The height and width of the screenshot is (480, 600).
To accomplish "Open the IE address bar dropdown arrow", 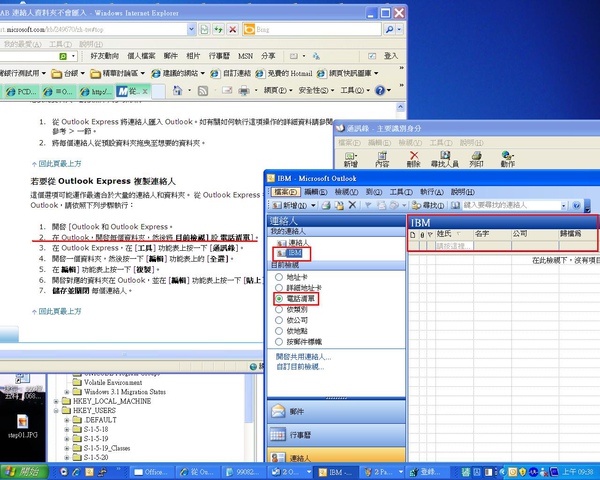I will pyautogui.click(x=191, y=29).
